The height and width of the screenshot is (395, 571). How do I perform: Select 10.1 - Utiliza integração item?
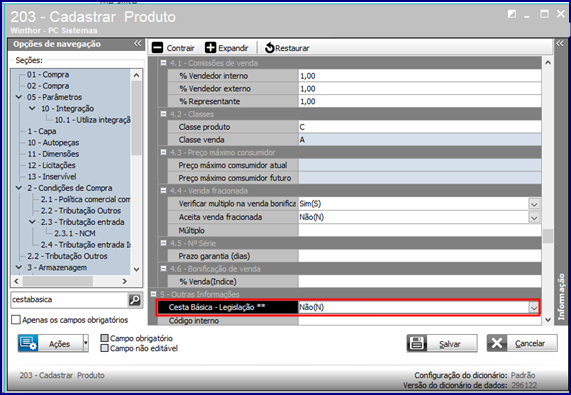click(x=92, y=120)
